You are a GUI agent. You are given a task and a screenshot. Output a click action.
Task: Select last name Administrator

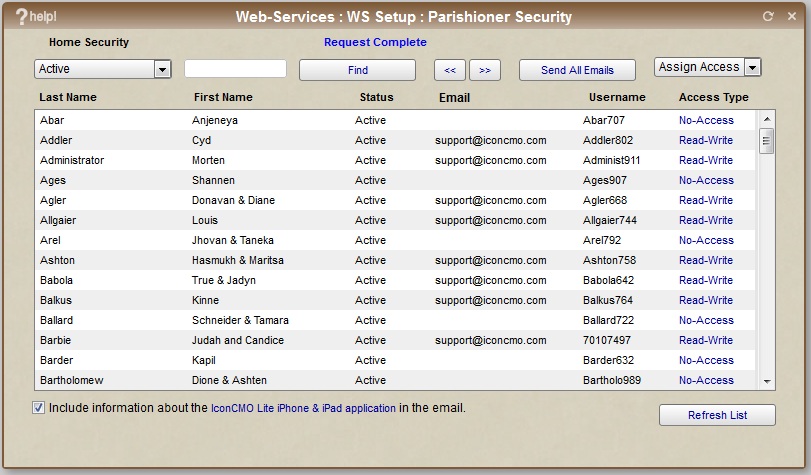(72, 160)
